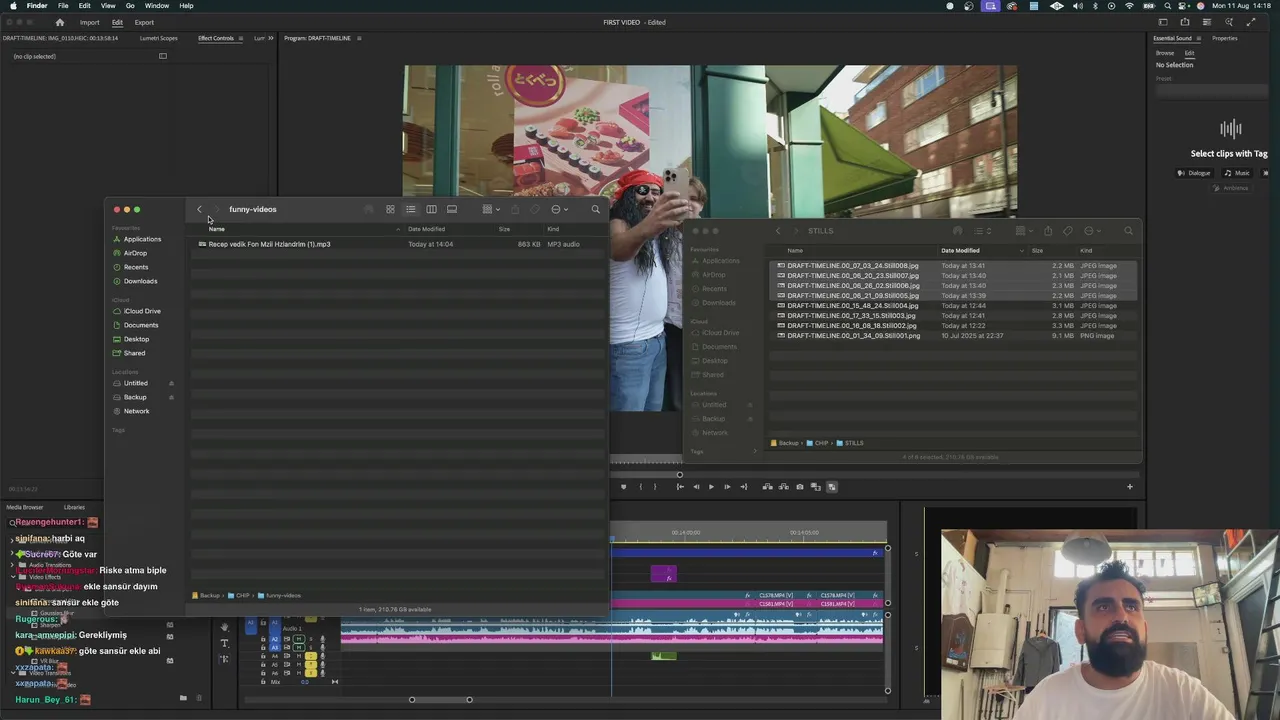
Task: Add marker in Program monitor
Action: tap(623, 487)
